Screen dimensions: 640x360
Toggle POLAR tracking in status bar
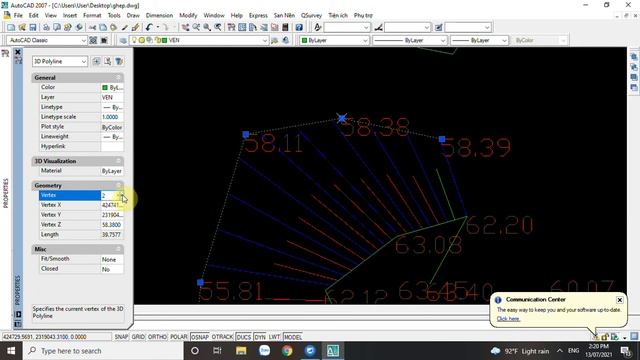tap(178, 337)
